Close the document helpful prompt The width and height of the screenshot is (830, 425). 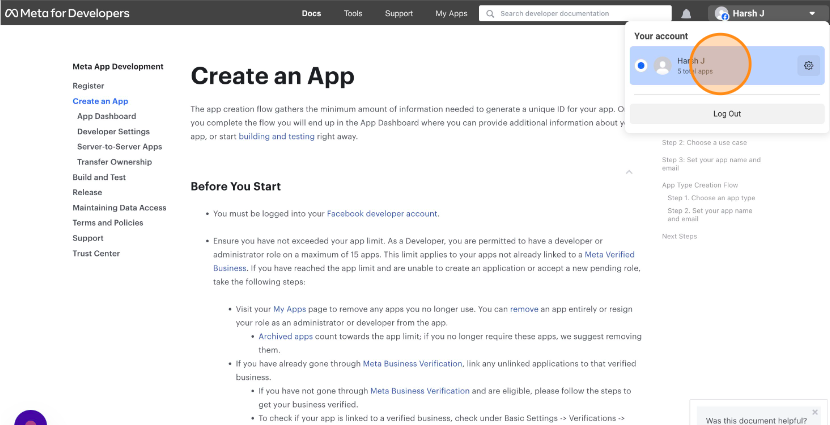815,412
